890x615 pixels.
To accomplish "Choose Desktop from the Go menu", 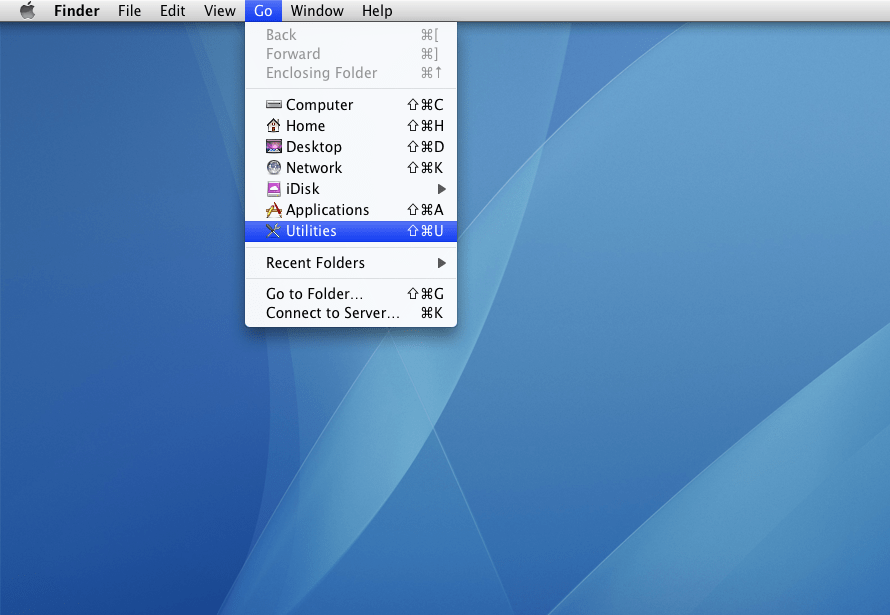I will click(351, 147).
